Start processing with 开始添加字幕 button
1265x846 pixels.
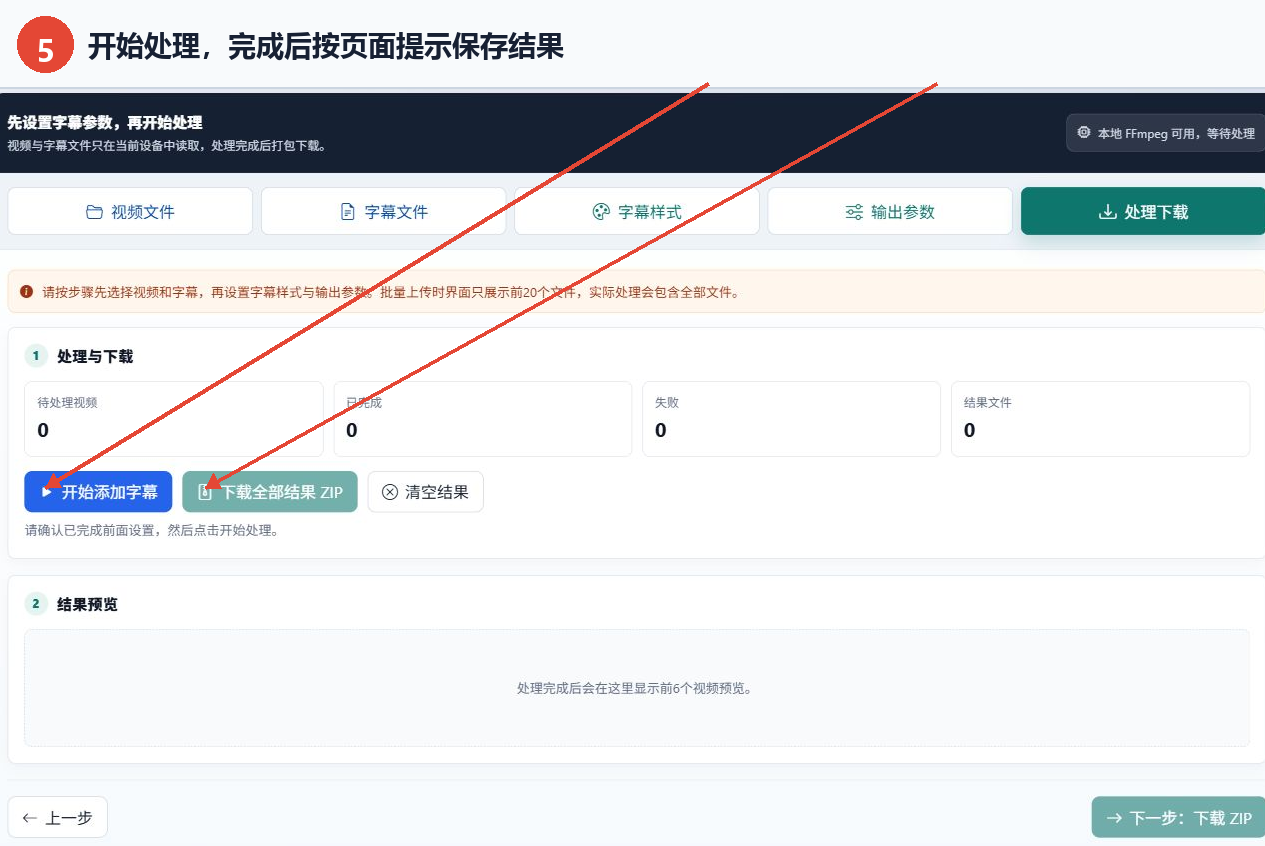[x=99, y=492]
